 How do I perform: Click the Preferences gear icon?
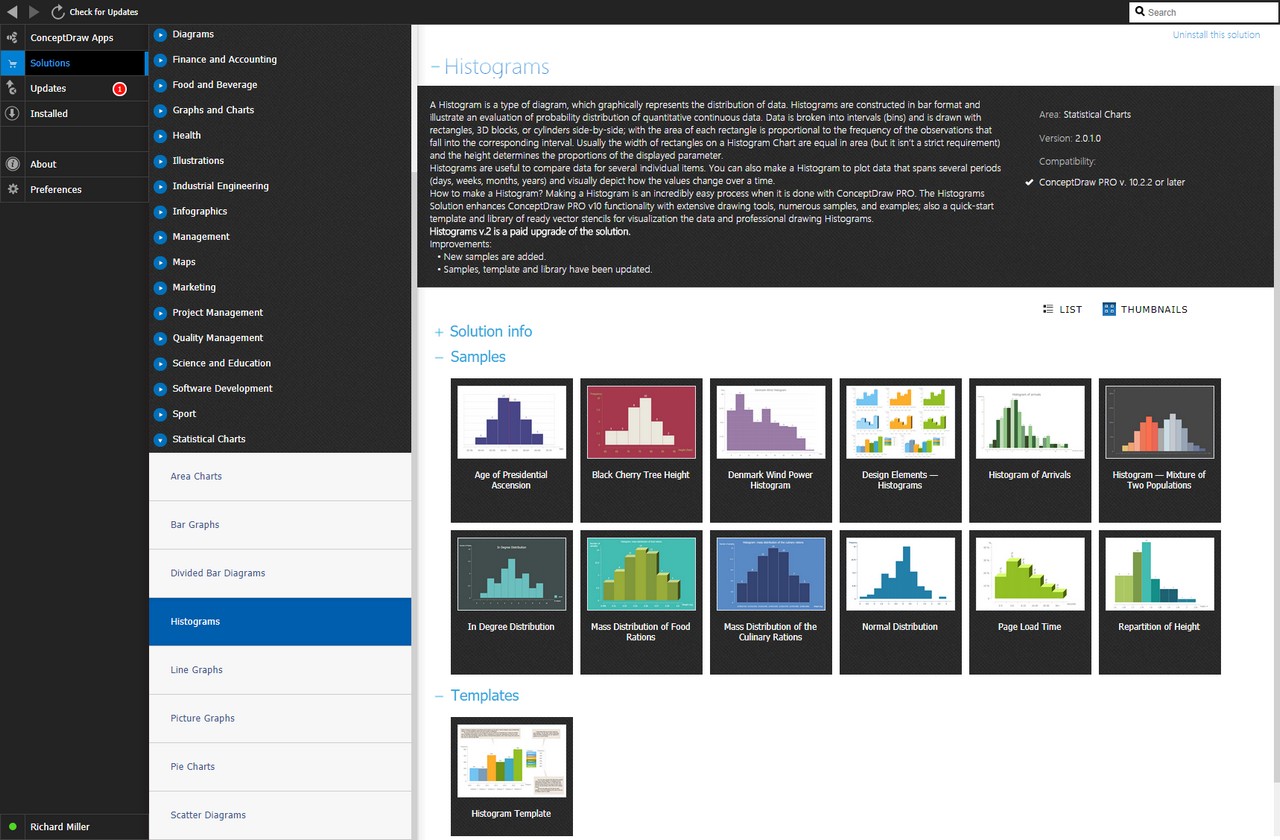pyautogui.click(x=12, y=189)
